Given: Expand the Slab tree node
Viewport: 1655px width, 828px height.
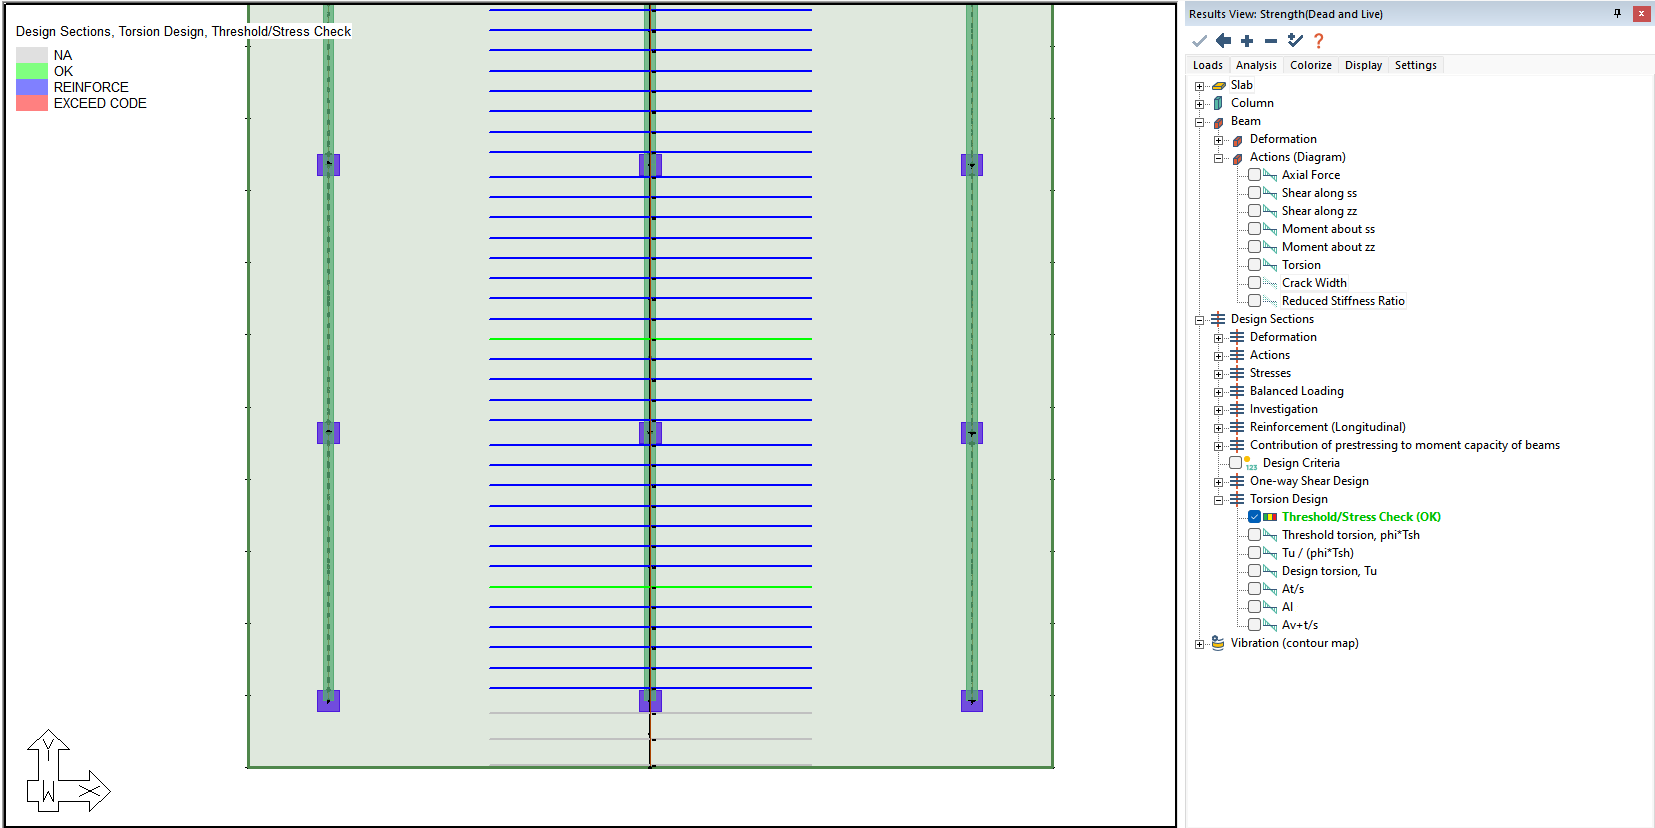Looking at the screenshot, I should [x=1200, y=86].
